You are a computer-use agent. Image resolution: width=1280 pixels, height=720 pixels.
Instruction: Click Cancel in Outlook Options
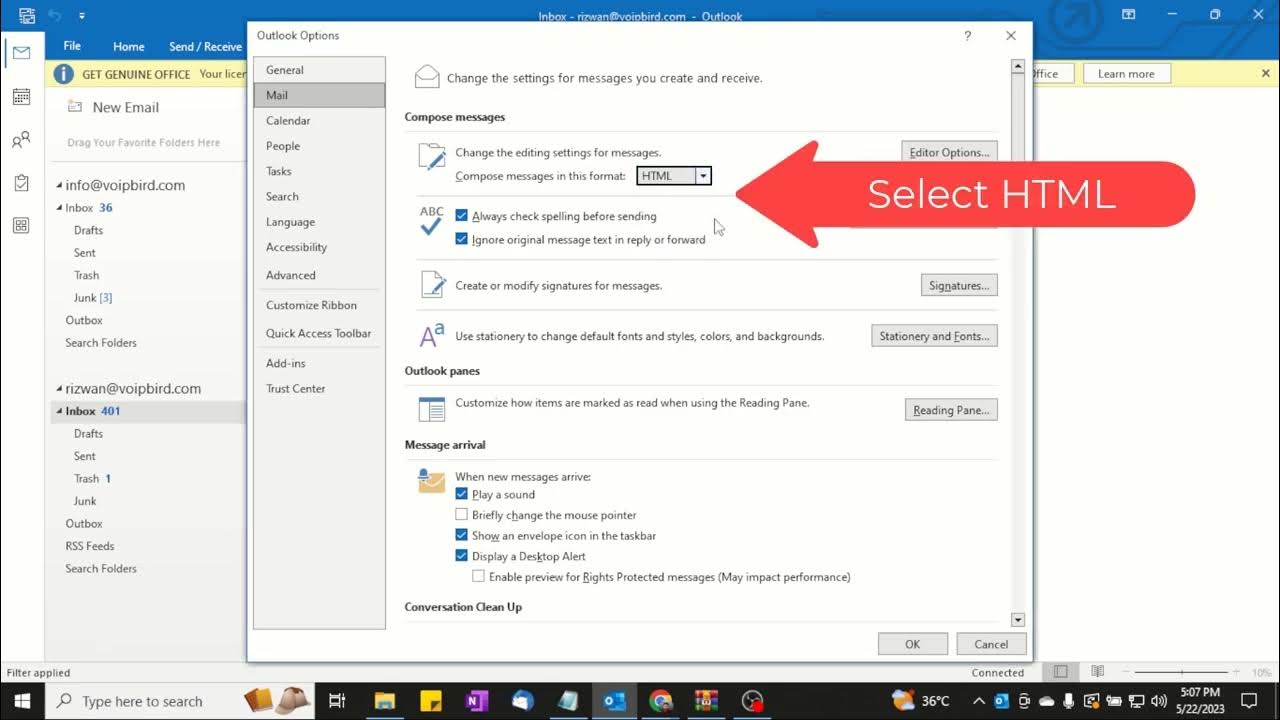tap(991, 644)
